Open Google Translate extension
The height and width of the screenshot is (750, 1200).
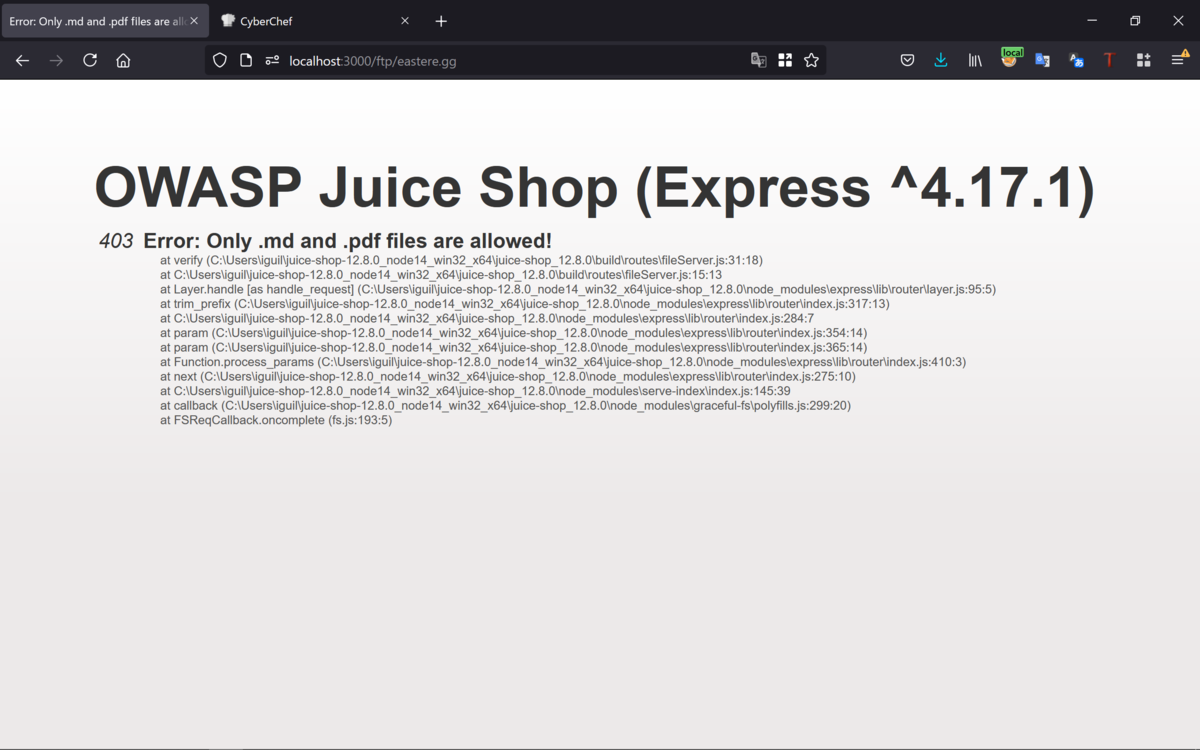coord(1042,60)
